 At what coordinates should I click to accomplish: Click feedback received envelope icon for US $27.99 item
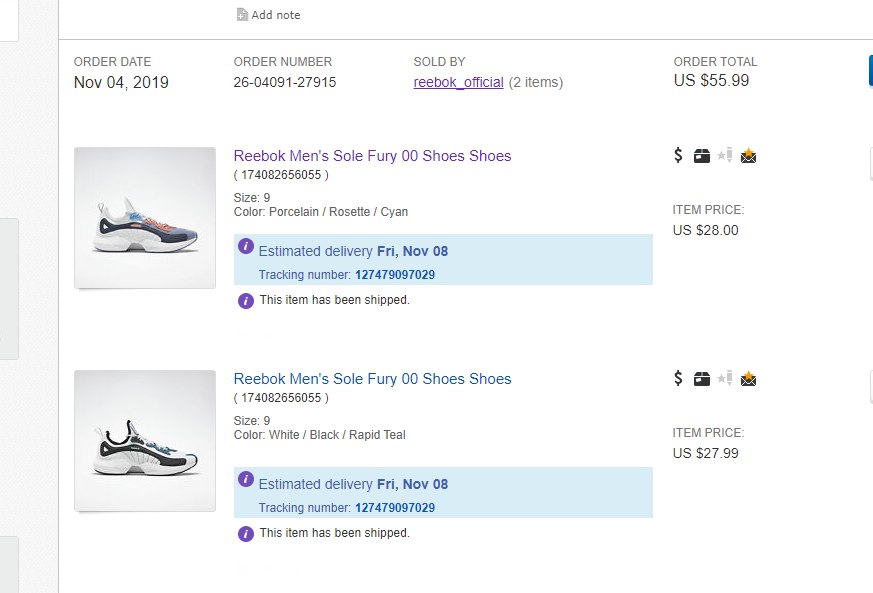coord(748,379)
